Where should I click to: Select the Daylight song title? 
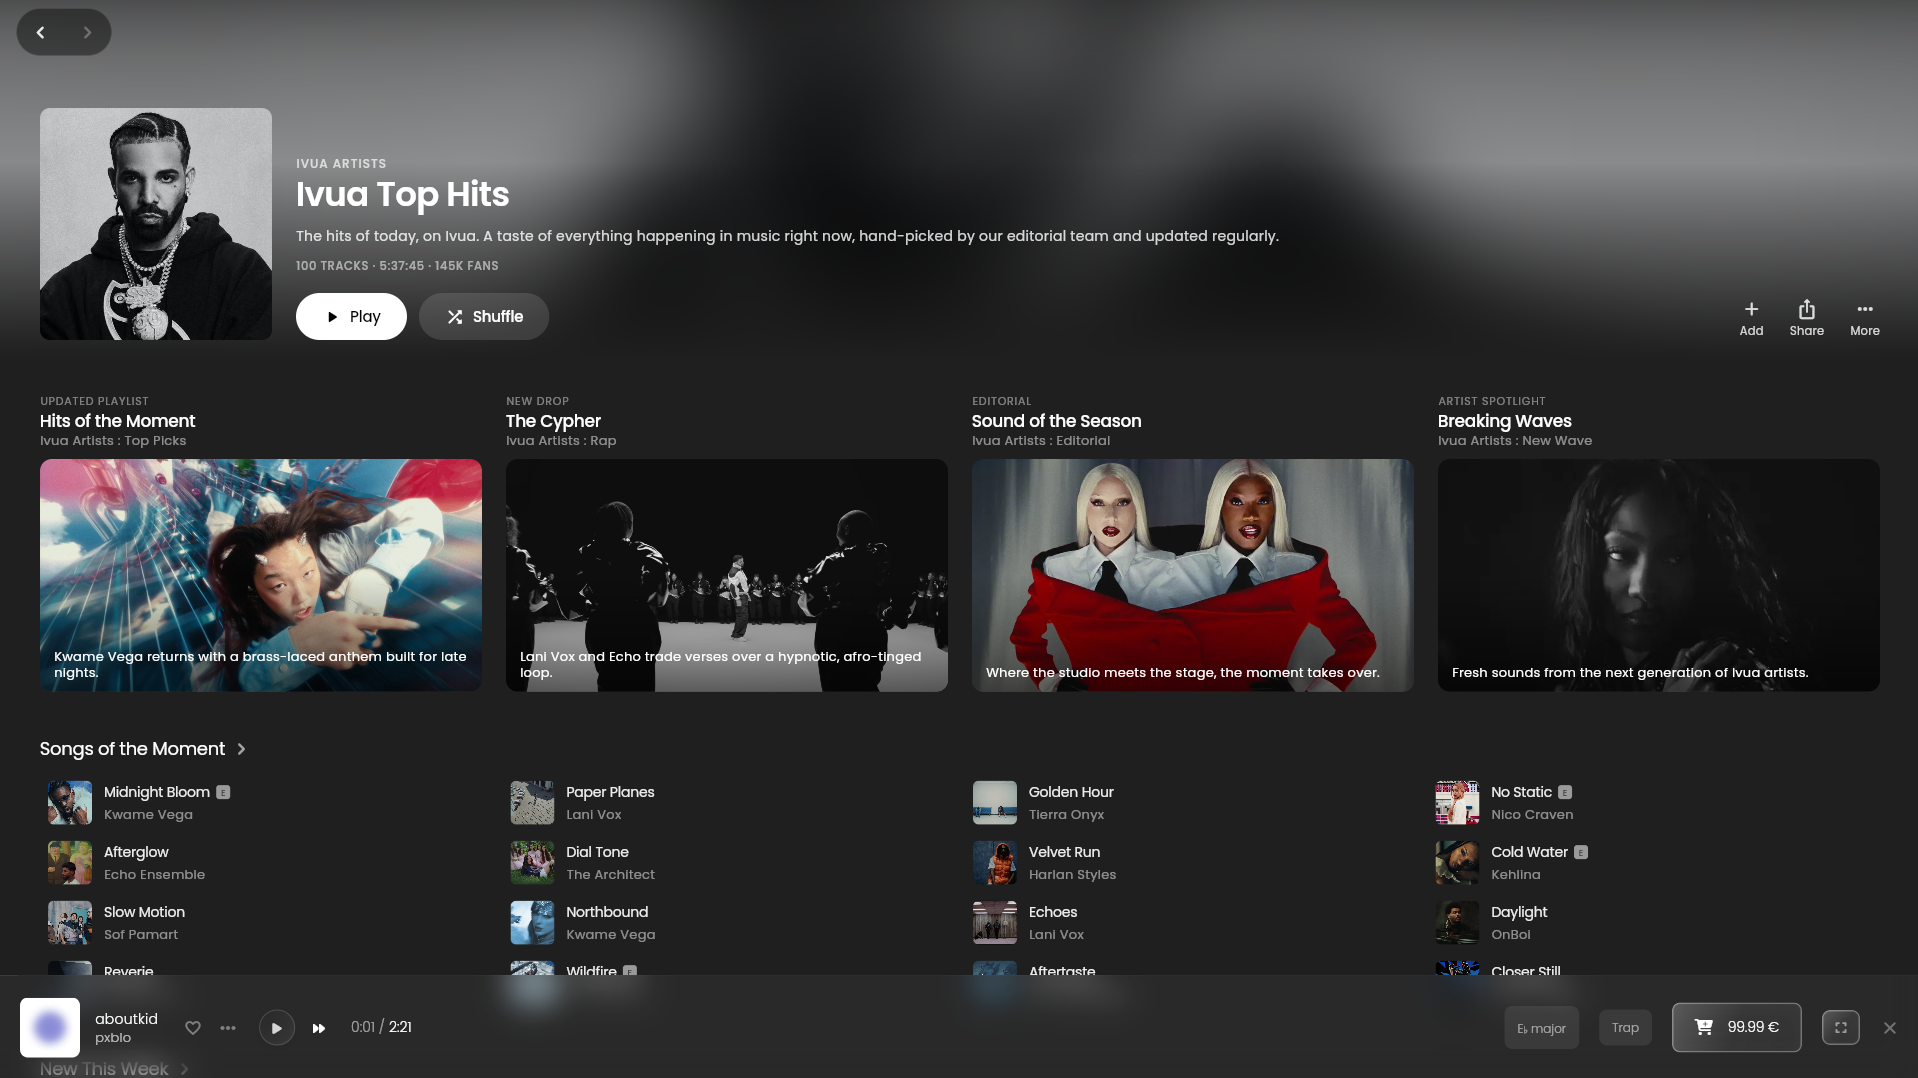1519,912
